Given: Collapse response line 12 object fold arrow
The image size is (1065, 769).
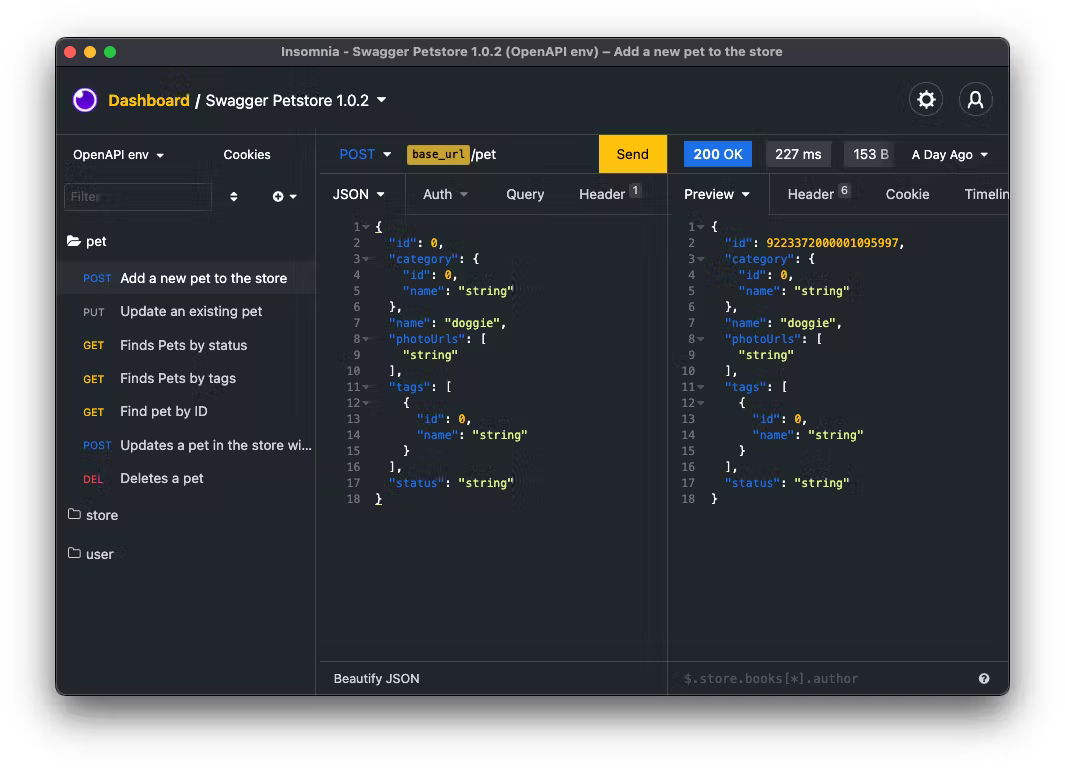Looking at the screenshot, I should pyautogui.click(x=701, y=403).
